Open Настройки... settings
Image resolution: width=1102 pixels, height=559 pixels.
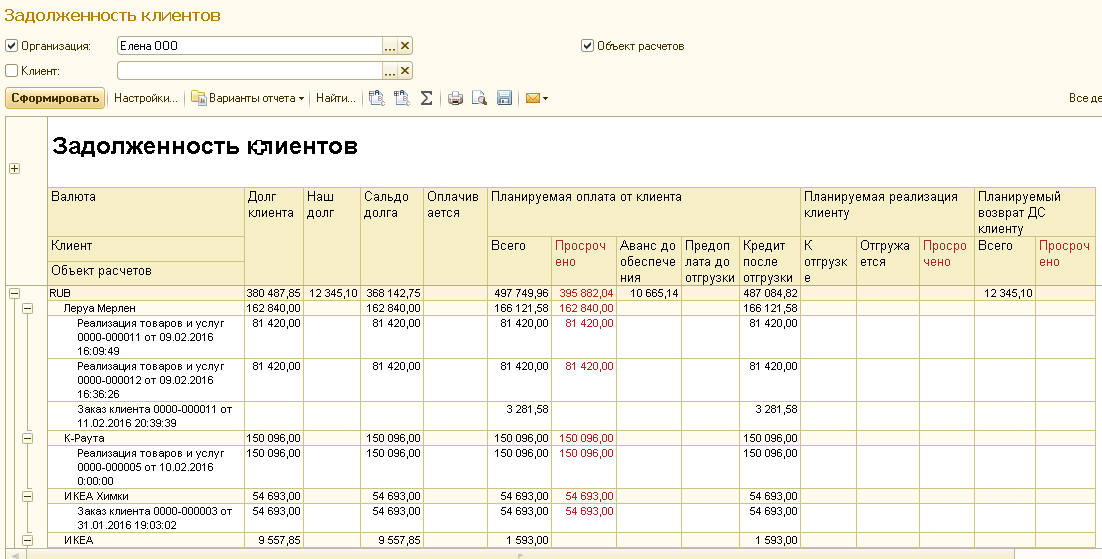pos(145,98)
